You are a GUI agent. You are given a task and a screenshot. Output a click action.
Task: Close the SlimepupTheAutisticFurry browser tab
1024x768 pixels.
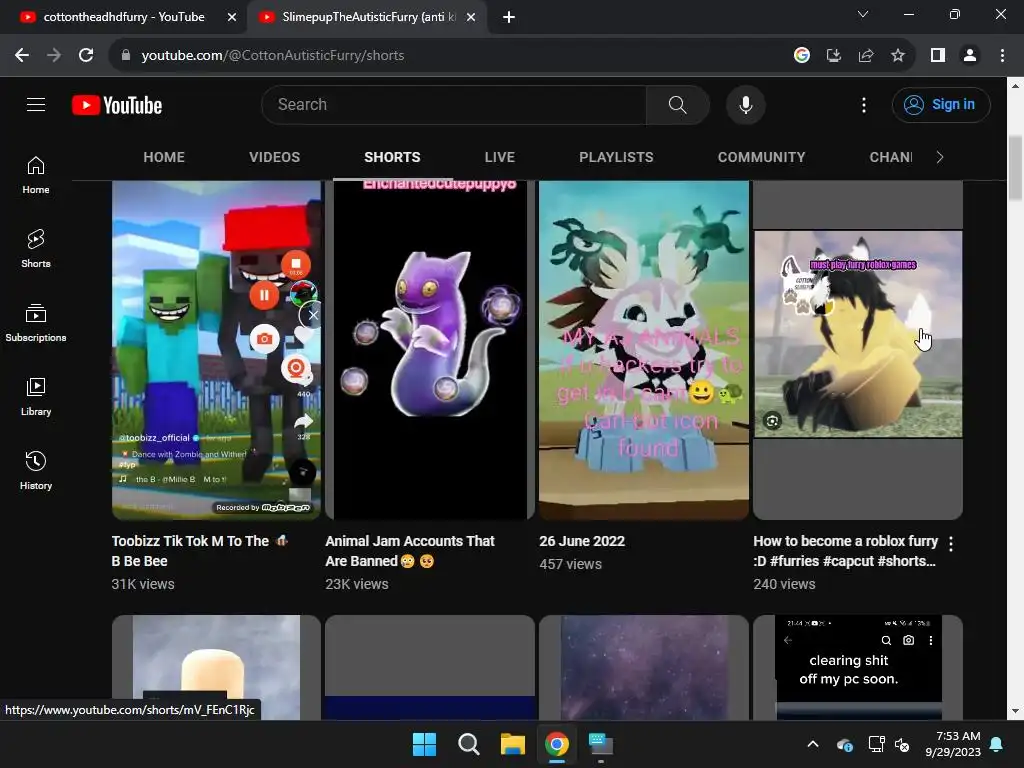[x=471, y=17]
